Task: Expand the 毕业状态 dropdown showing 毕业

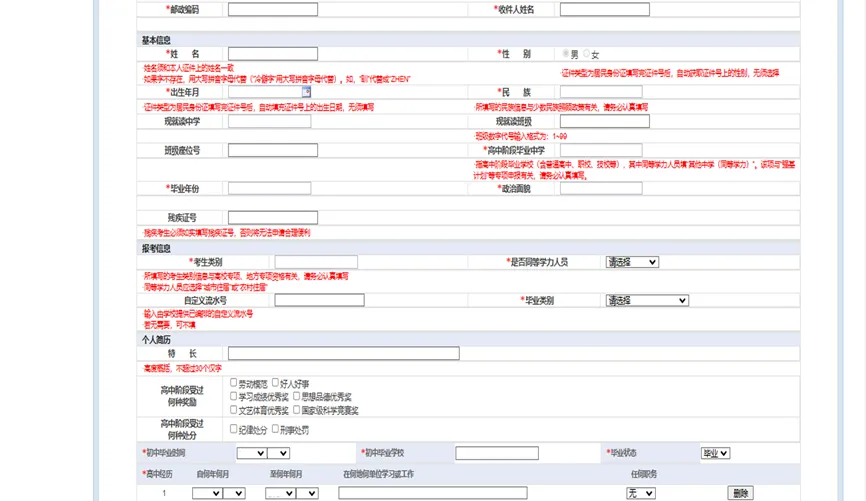Action: pos(715,453)
